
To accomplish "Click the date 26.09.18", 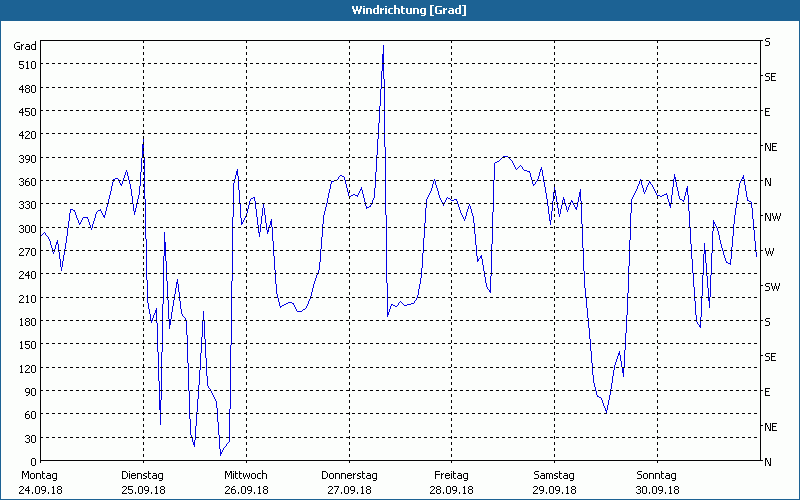I will pyautogui.click(x=246, y=490).
